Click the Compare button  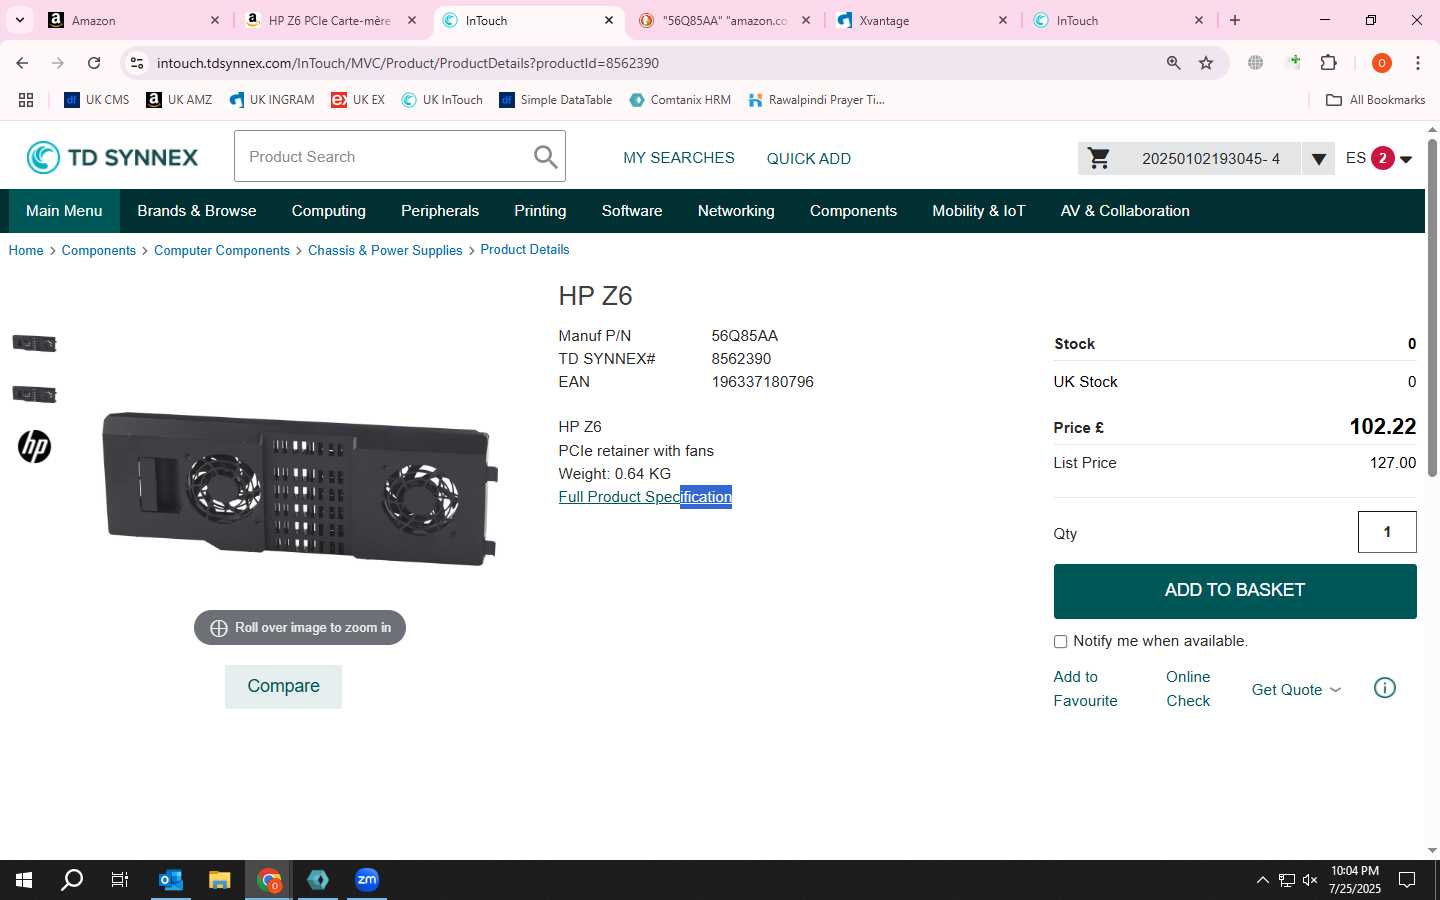(283, 686)
